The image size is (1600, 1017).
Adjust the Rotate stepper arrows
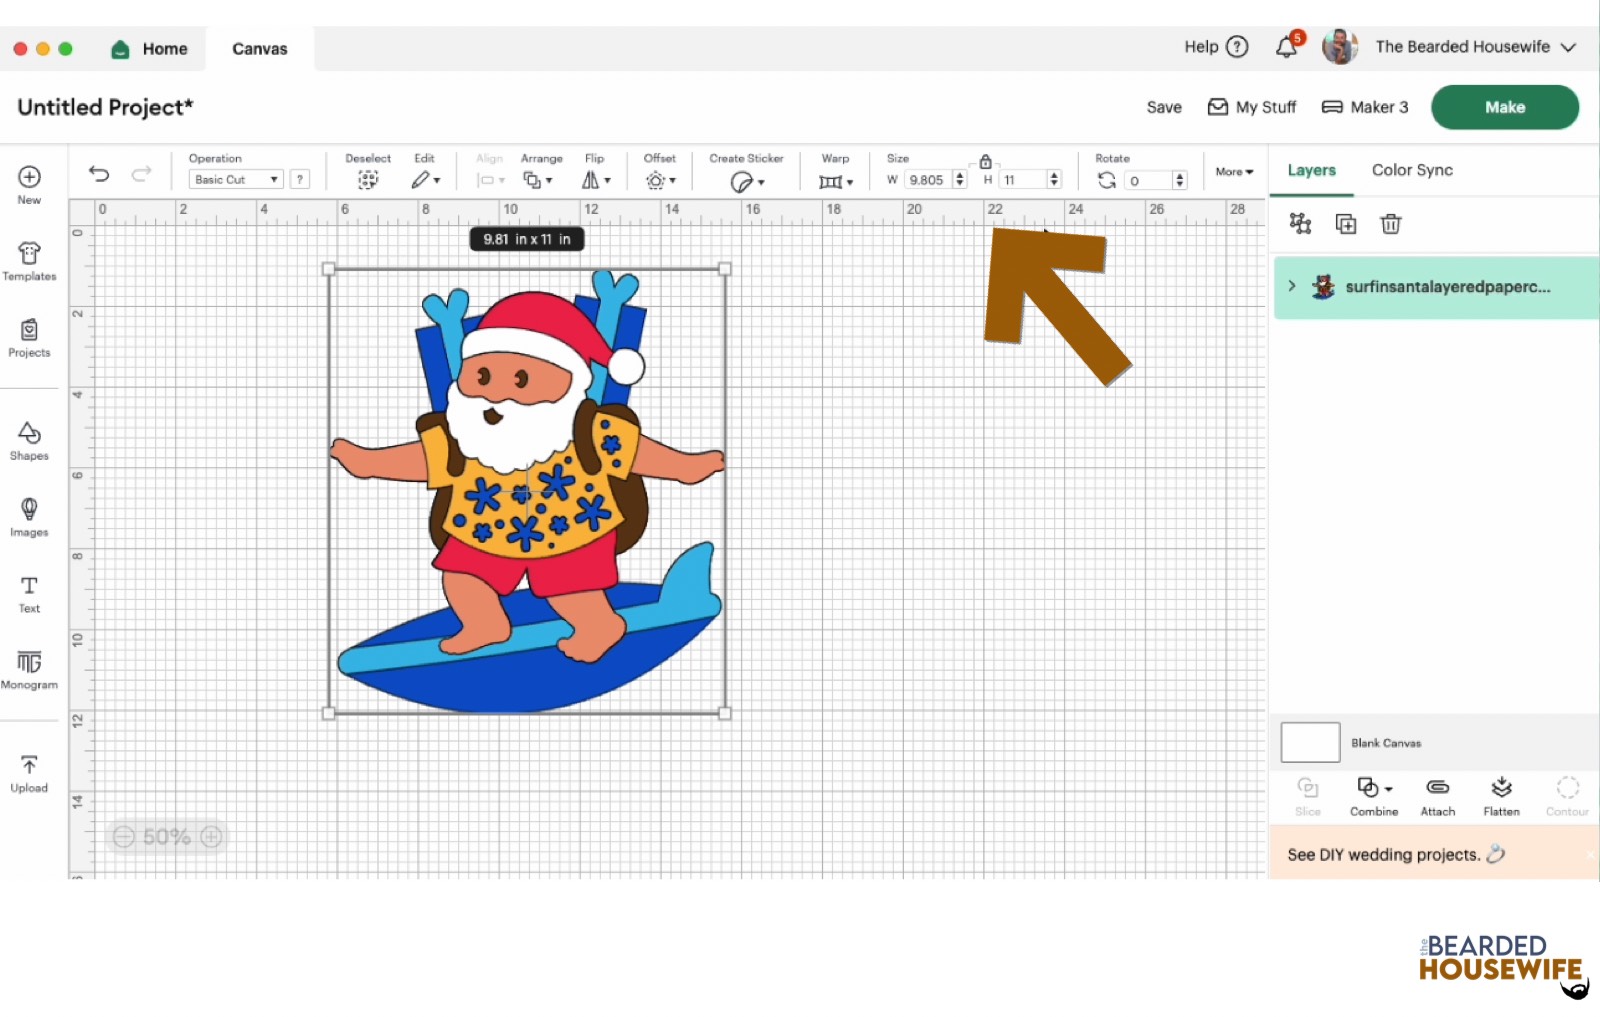pos(1180,181)
